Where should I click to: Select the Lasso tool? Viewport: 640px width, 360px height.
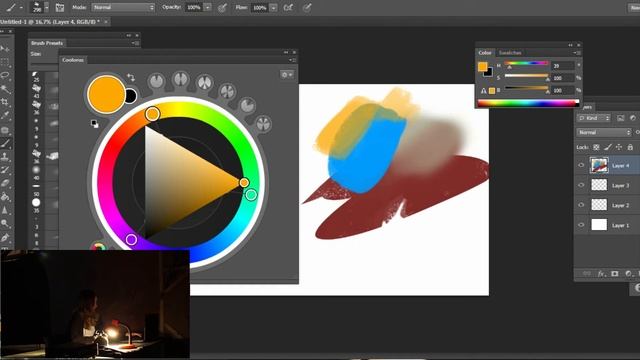[5, 76]
